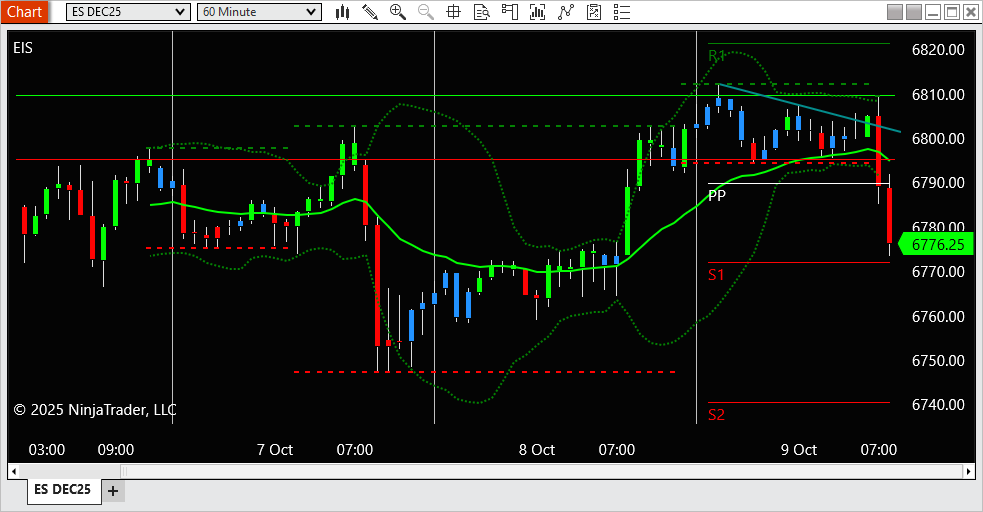Open the chart trader icon
This screenshot has width=983, height=512.
tap(510, 12)
